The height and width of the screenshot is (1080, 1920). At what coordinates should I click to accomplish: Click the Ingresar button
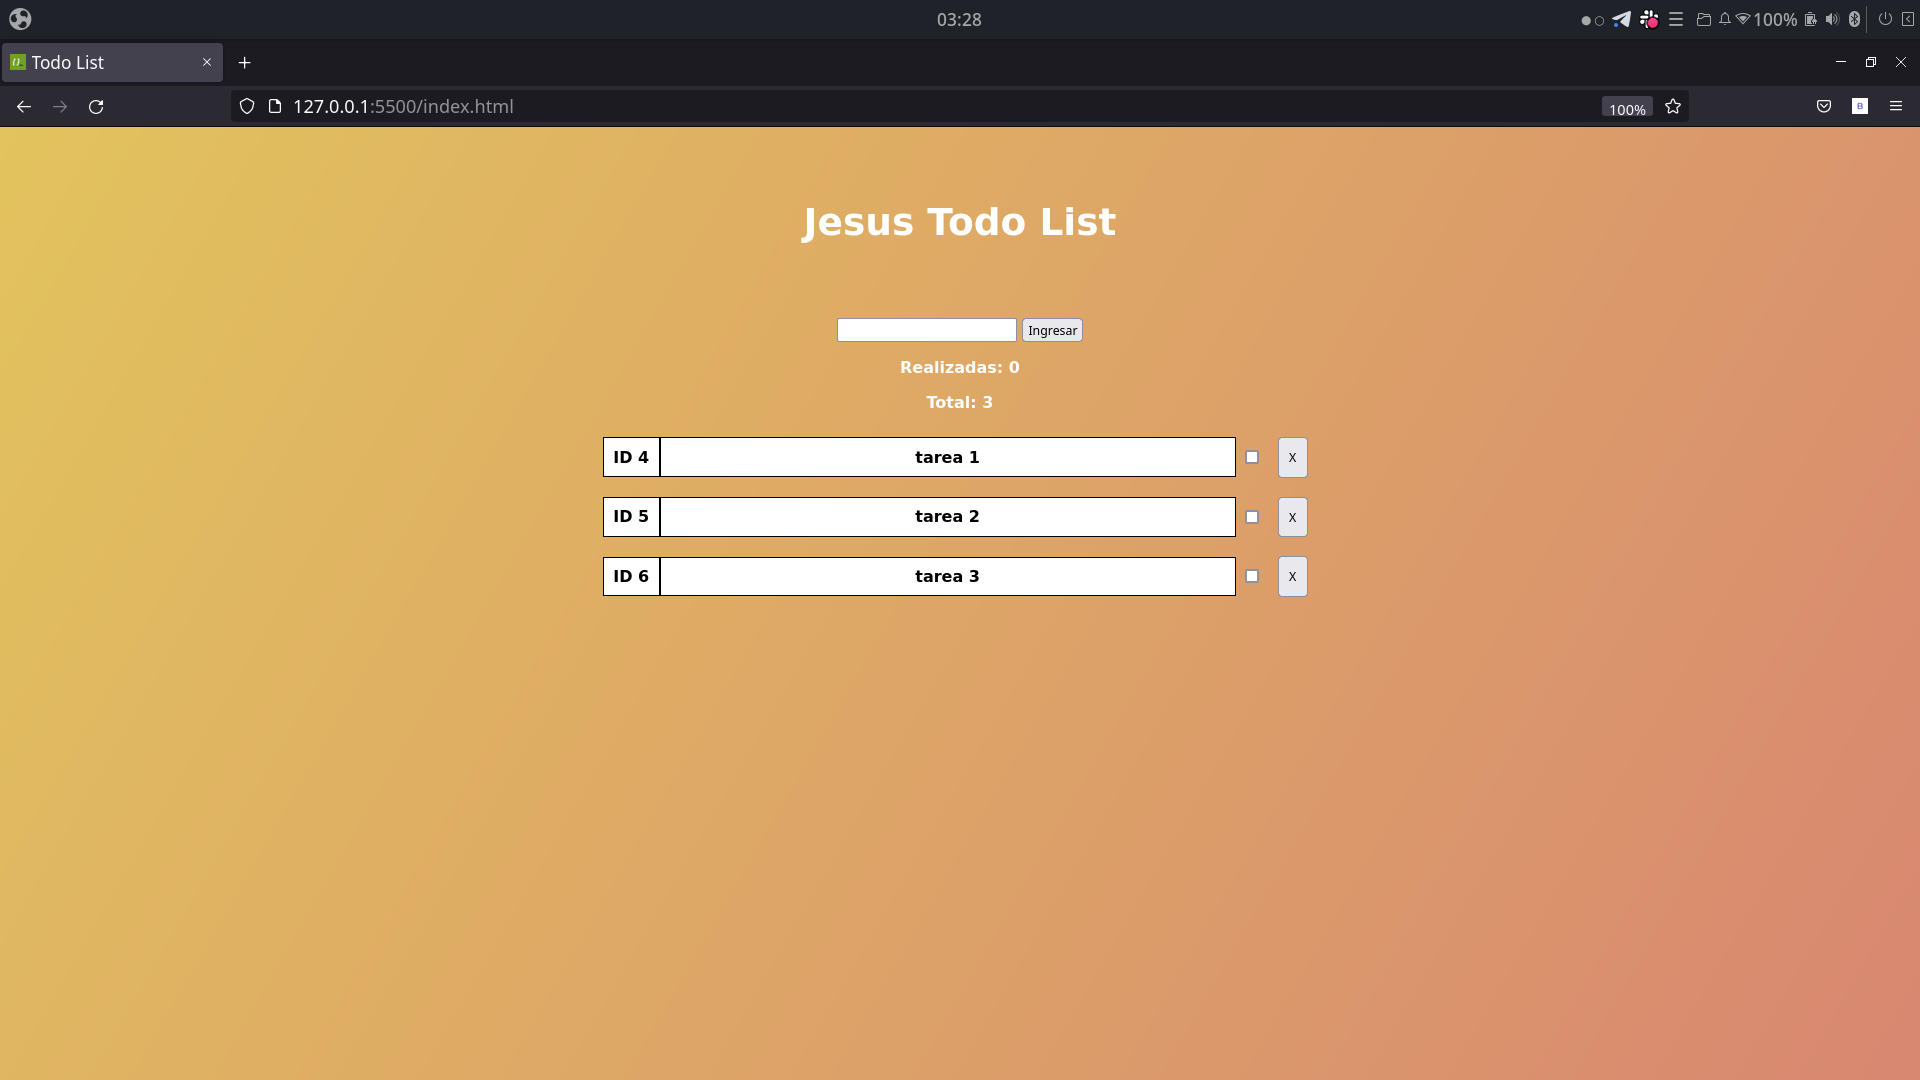point(1052,330)
